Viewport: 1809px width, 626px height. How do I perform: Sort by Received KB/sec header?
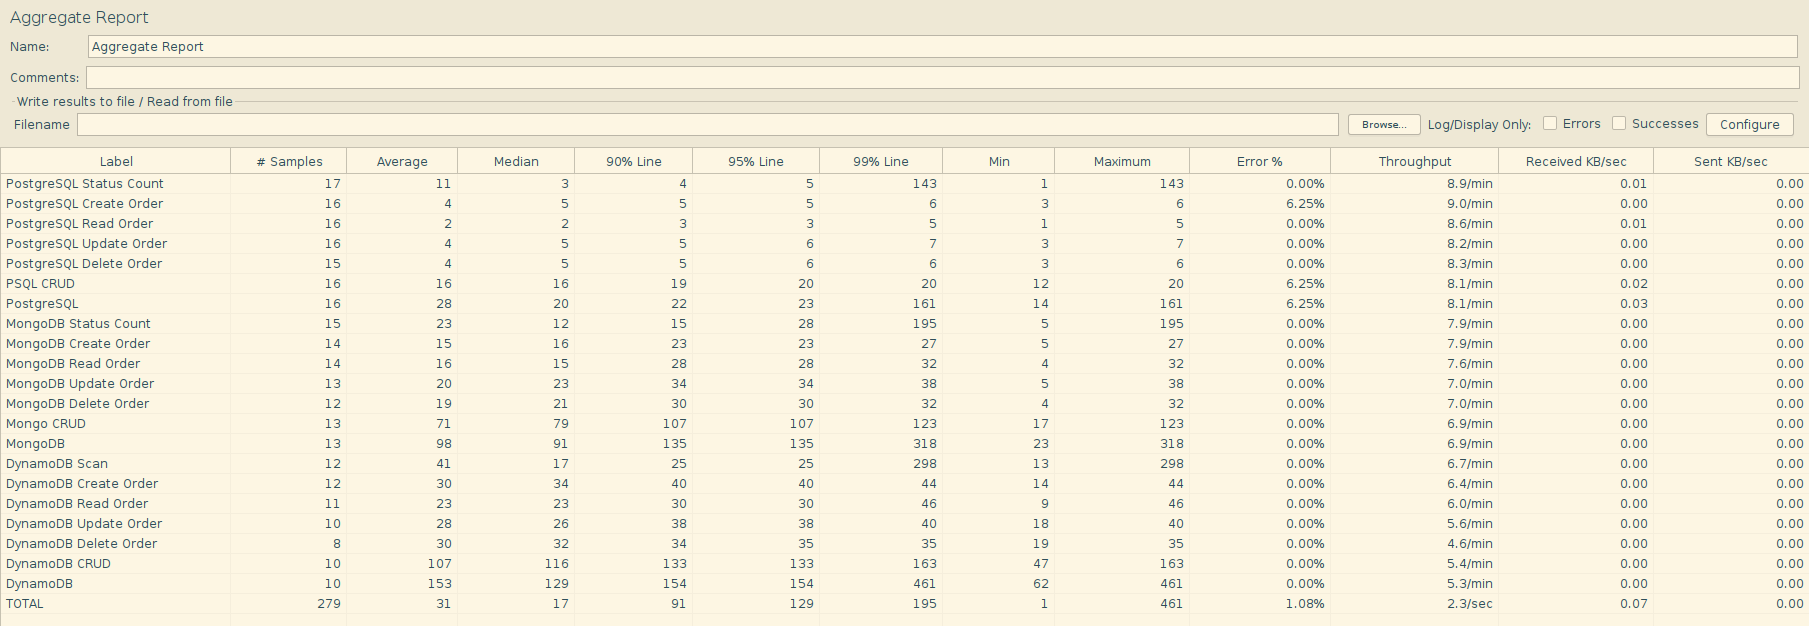(1575, 161)
